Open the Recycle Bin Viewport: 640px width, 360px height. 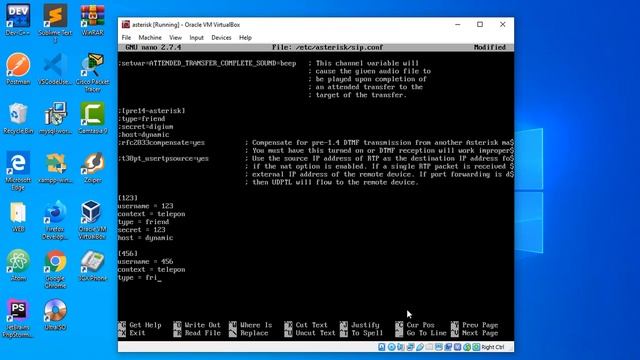(18, 118)
